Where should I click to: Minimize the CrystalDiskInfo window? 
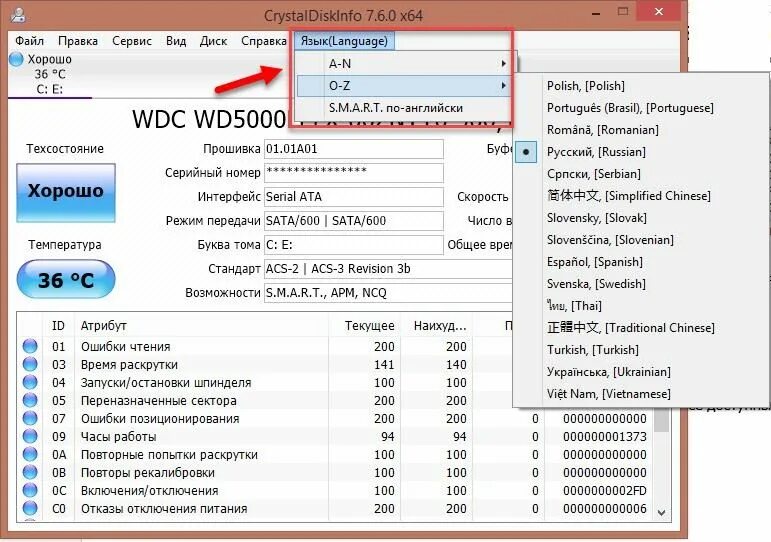[596, 13]
